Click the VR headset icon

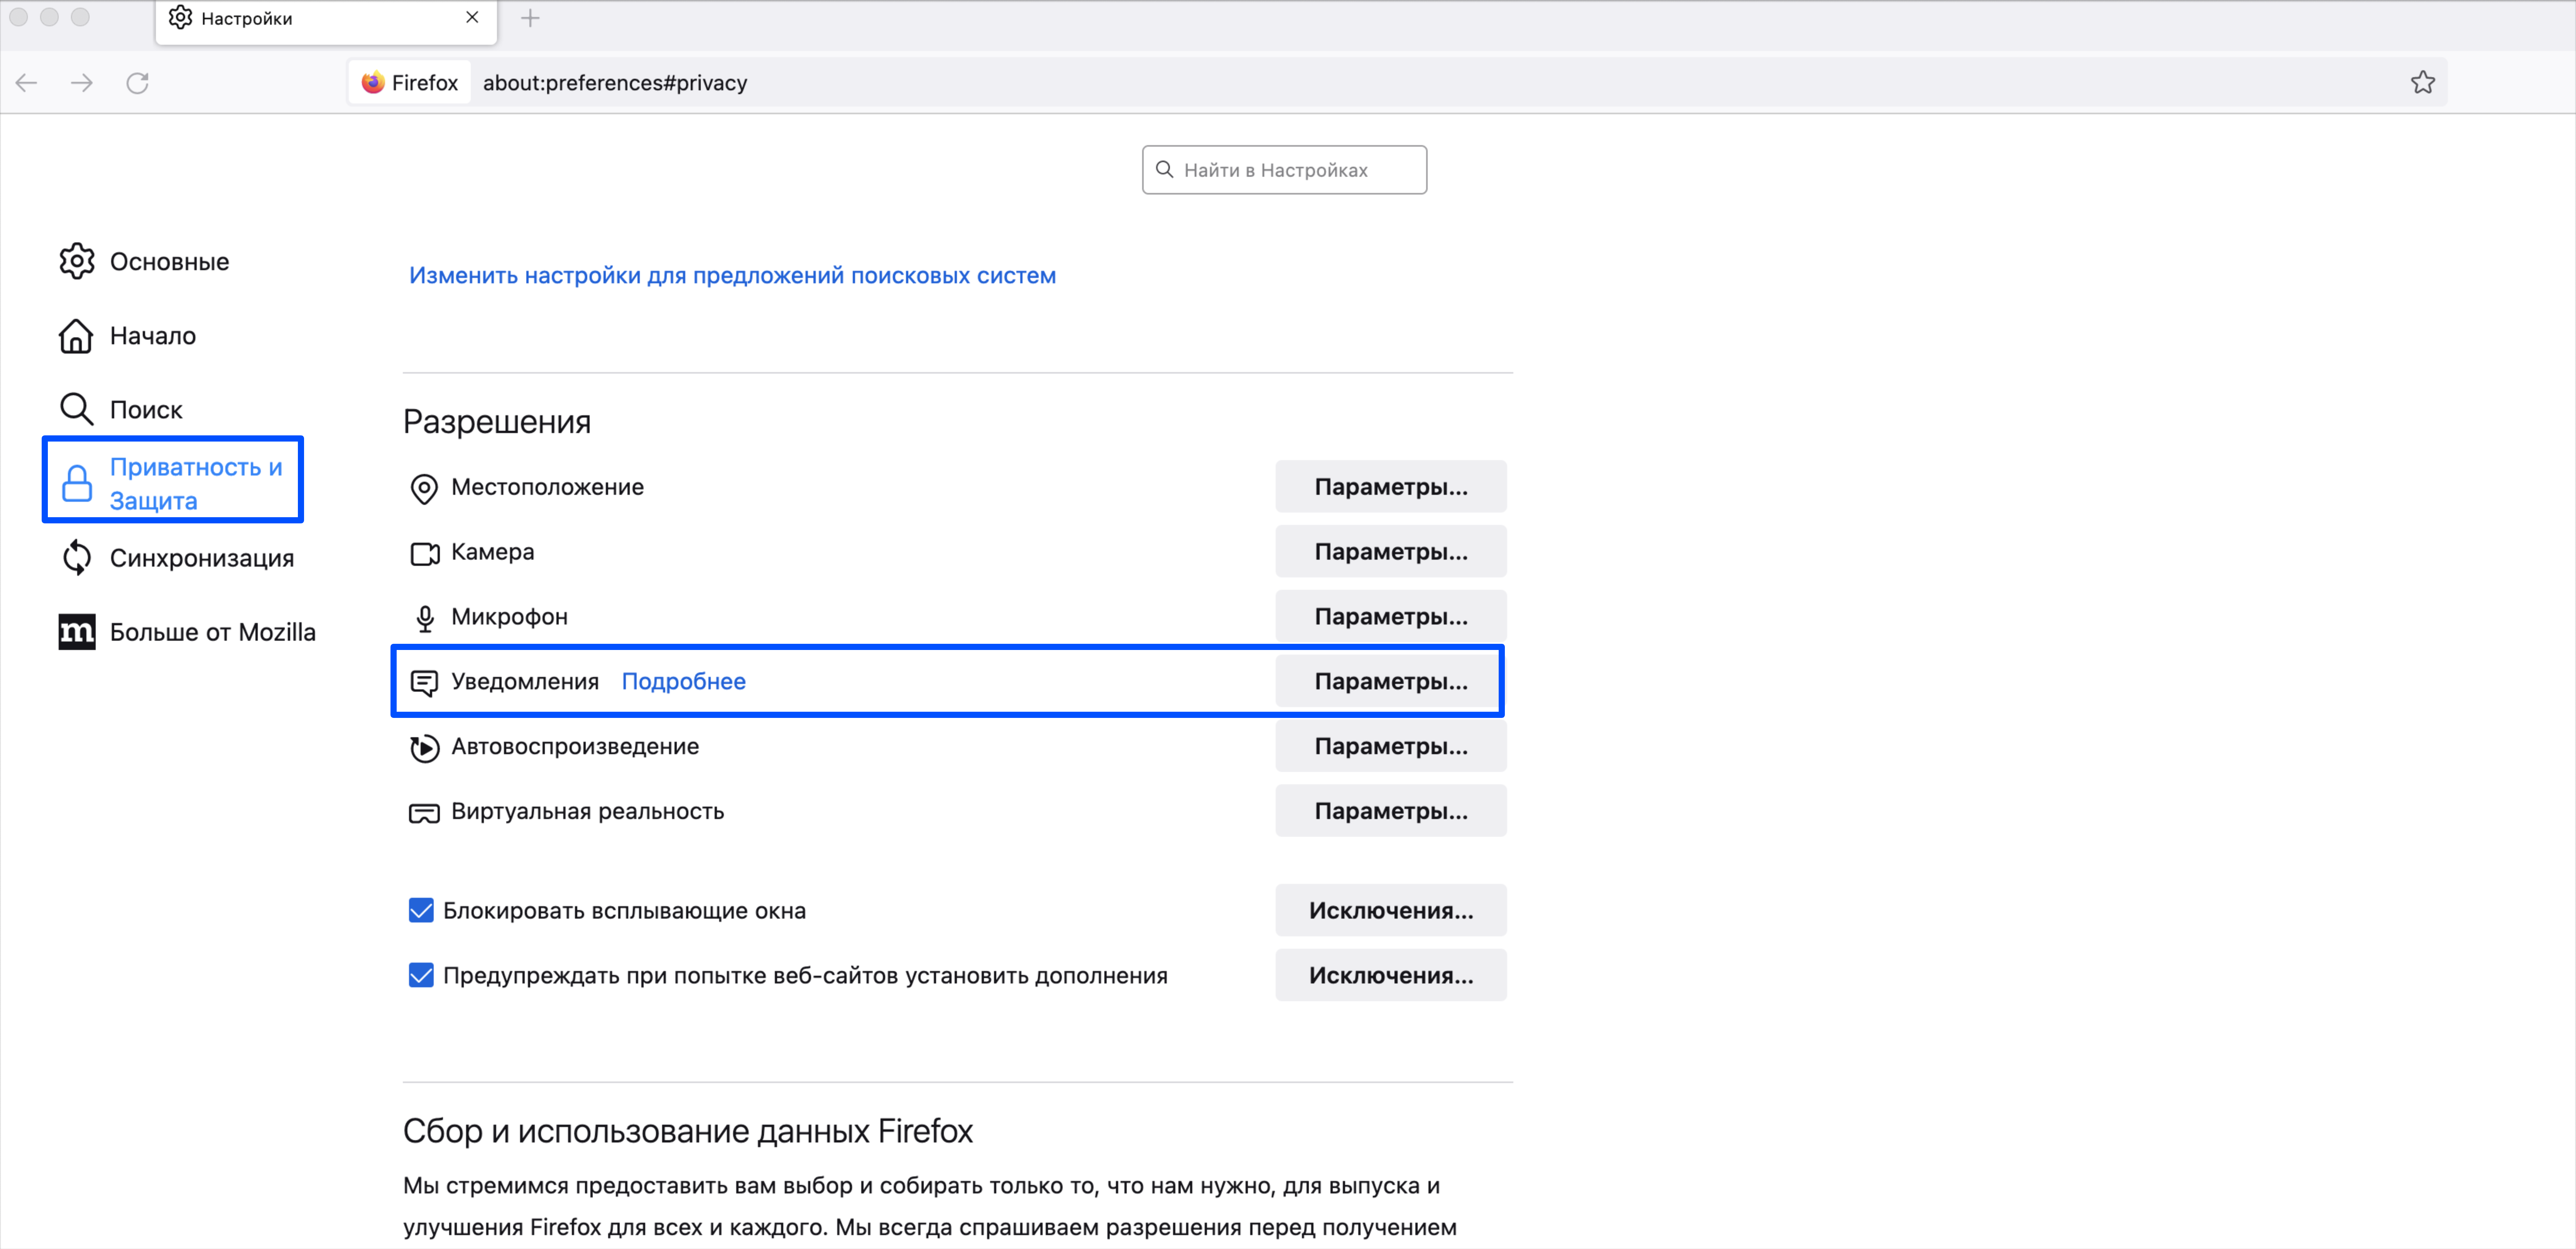[x=424, y=813]
